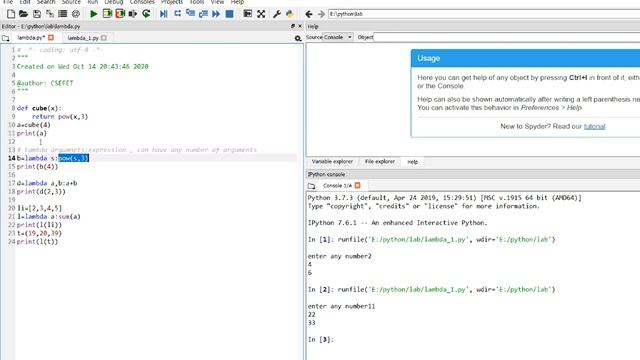Open the Source menu
This screenshot has height=360, width=640.
71,2
